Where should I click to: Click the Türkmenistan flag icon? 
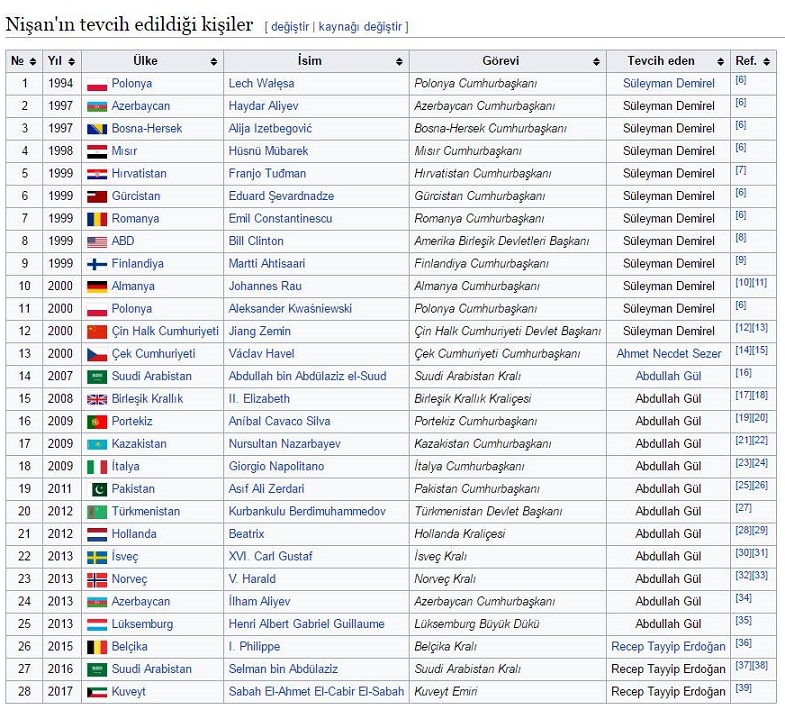97,512
